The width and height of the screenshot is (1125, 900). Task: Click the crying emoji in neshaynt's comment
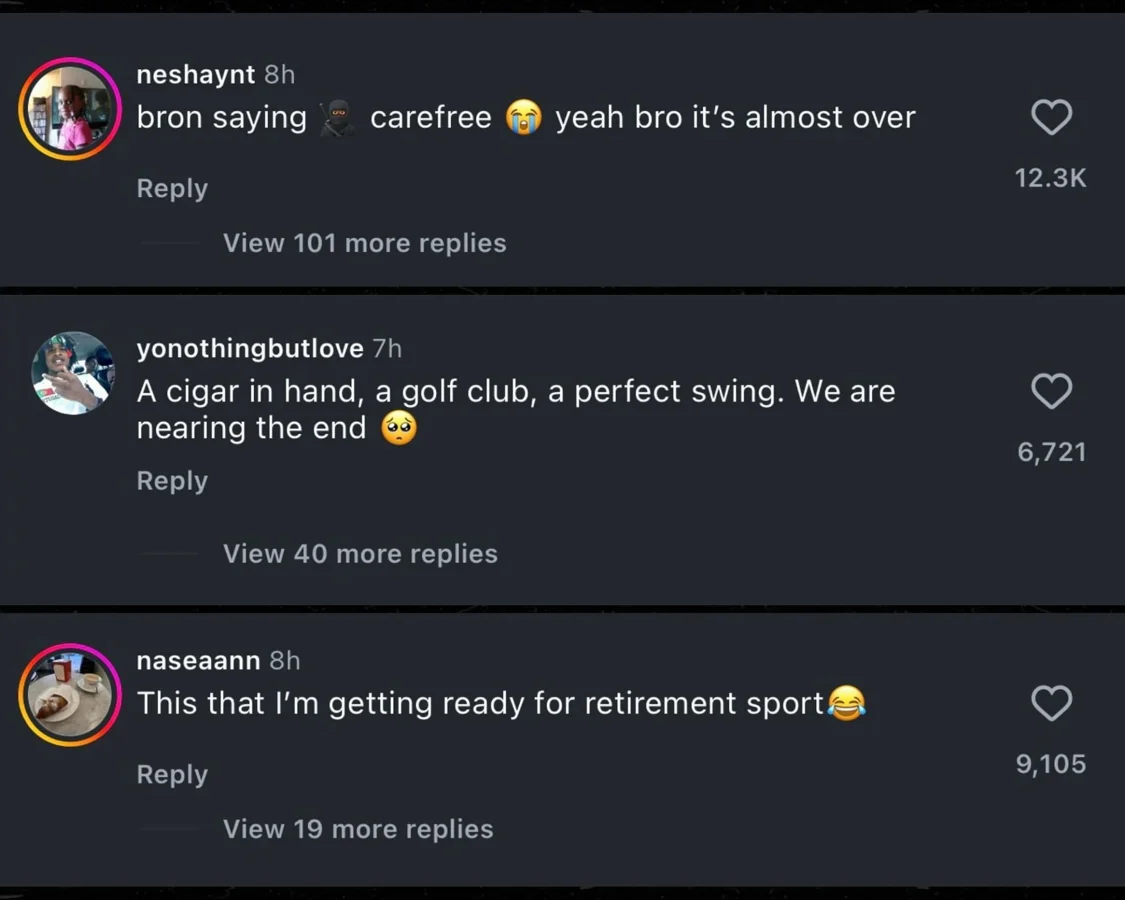(x=523, y=118)
